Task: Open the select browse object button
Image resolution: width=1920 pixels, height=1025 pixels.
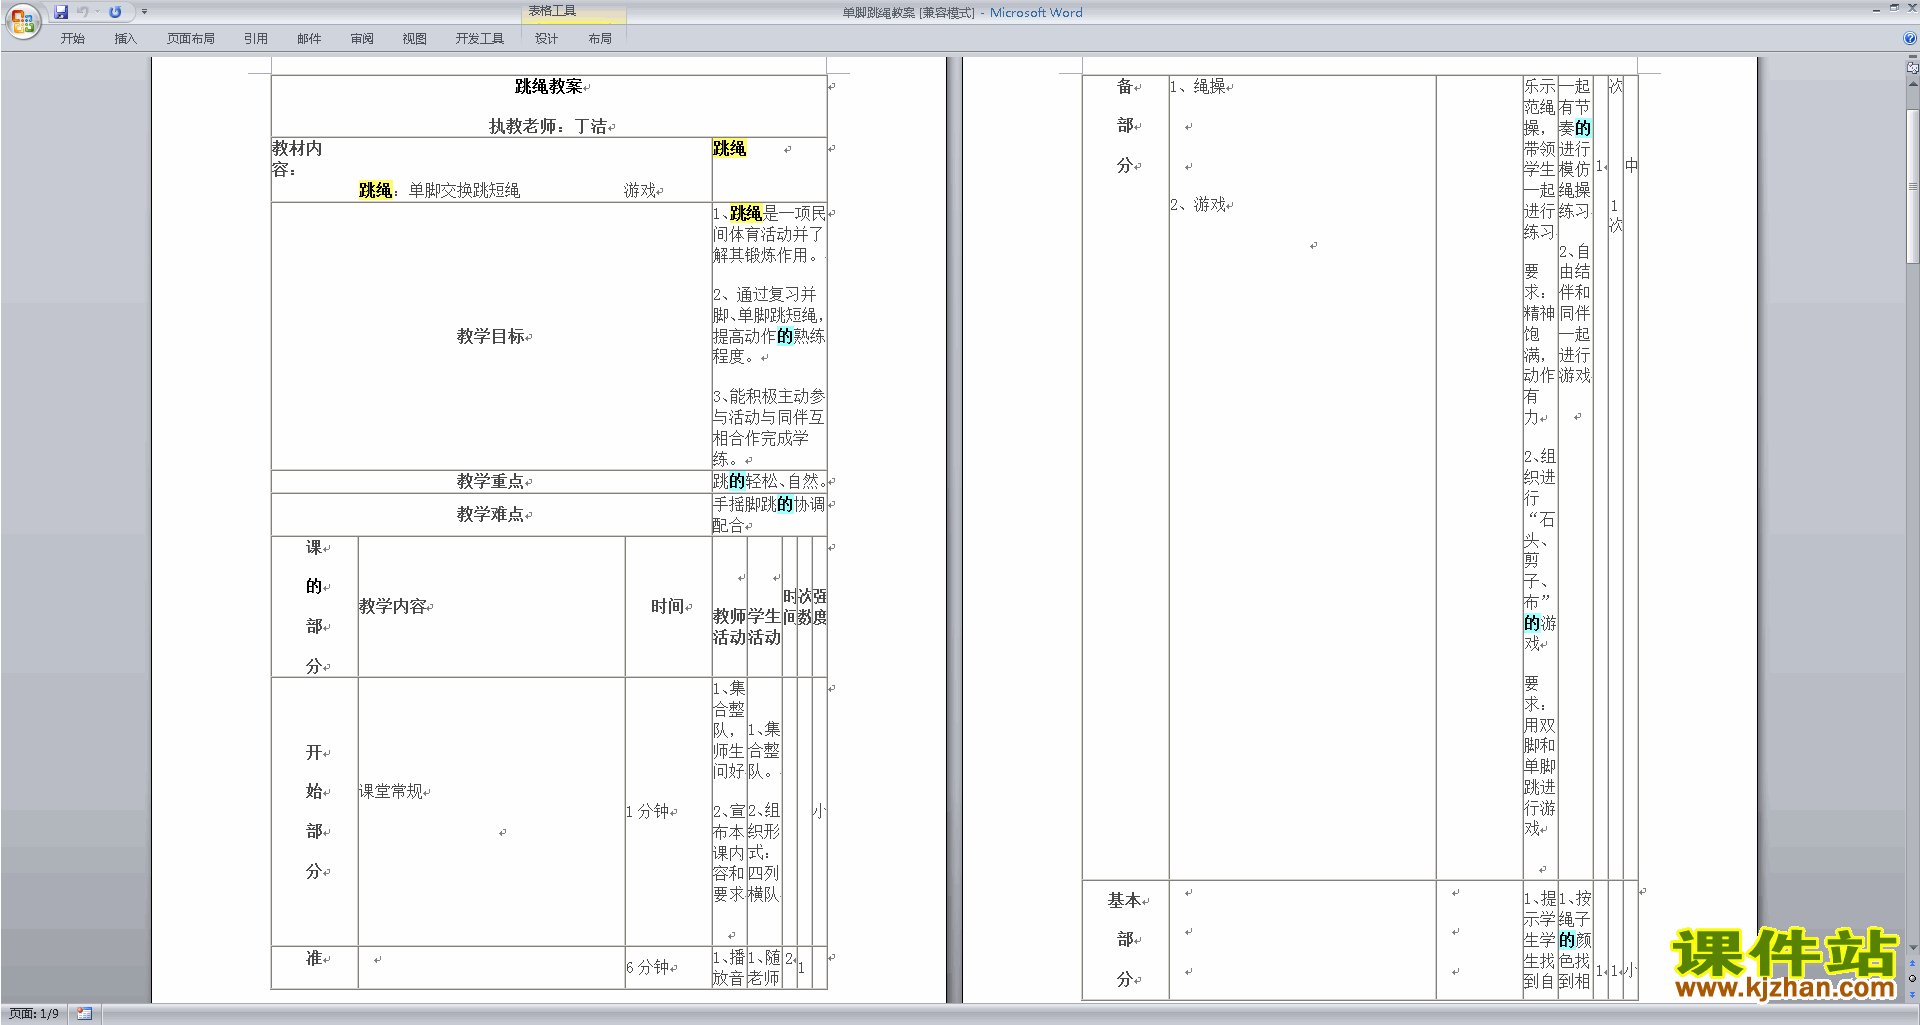Action: [x=1912, y=979]
